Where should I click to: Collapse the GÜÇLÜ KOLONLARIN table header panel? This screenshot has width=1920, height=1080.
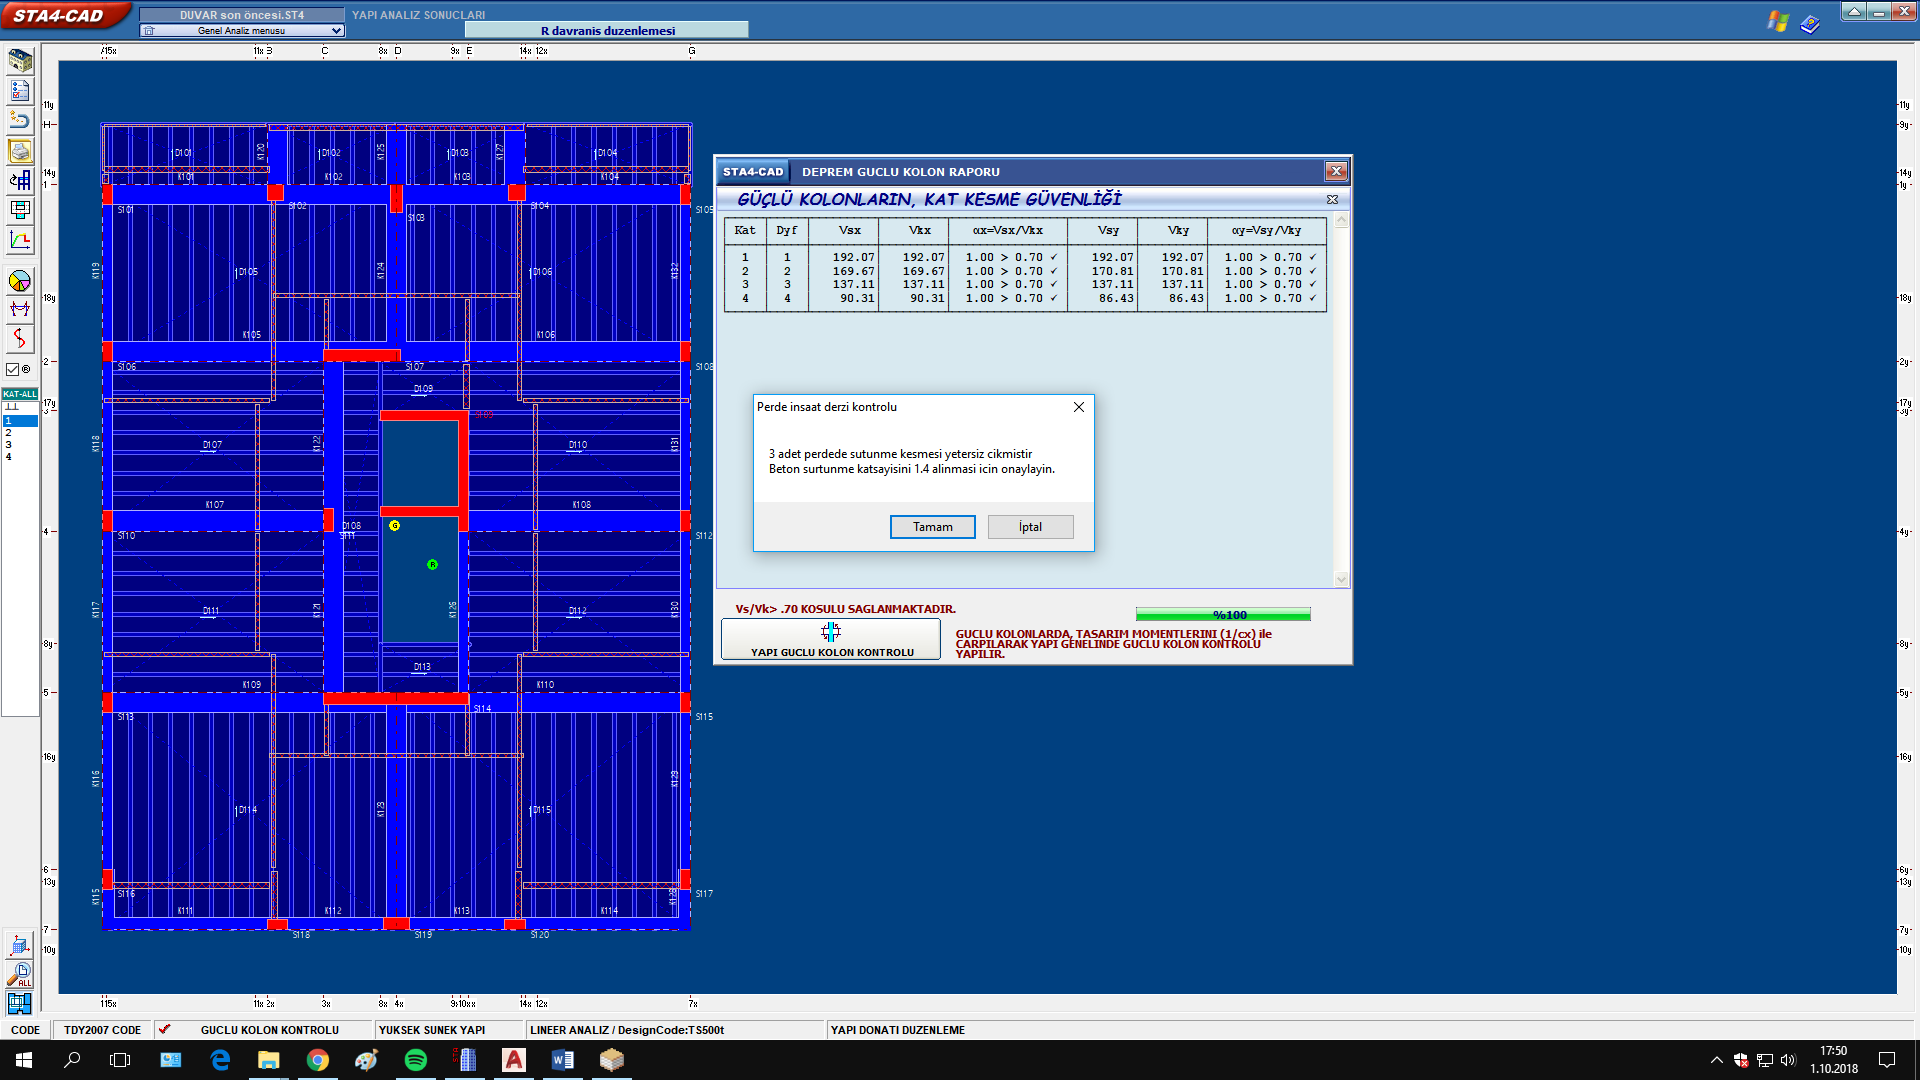pos(1332,200)
